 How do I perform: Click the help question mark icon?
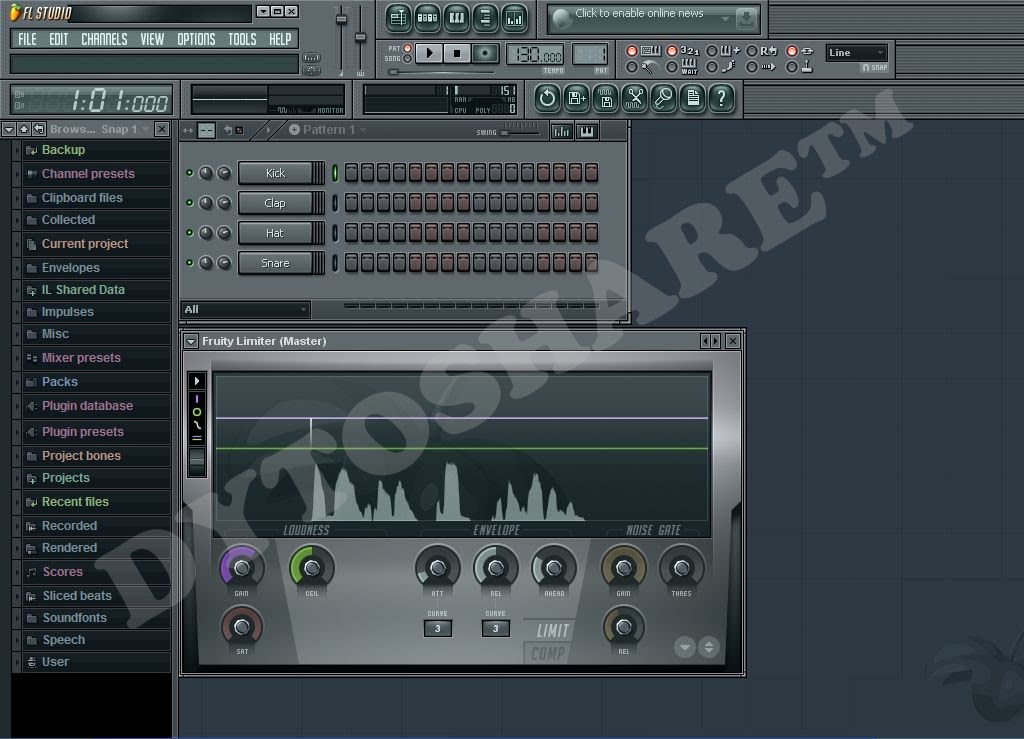[722, 99]
